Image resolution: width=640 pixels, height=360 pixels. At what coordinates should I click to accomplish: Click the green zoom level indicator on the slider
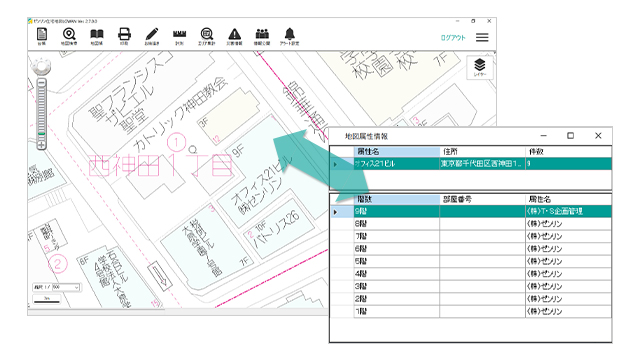tap(42, 133)
